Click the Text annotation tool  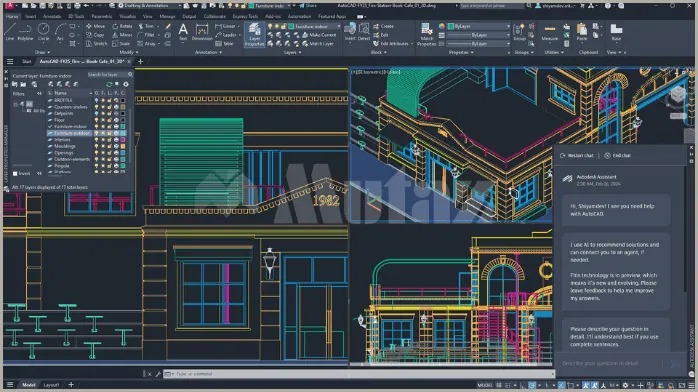[183, 32]
